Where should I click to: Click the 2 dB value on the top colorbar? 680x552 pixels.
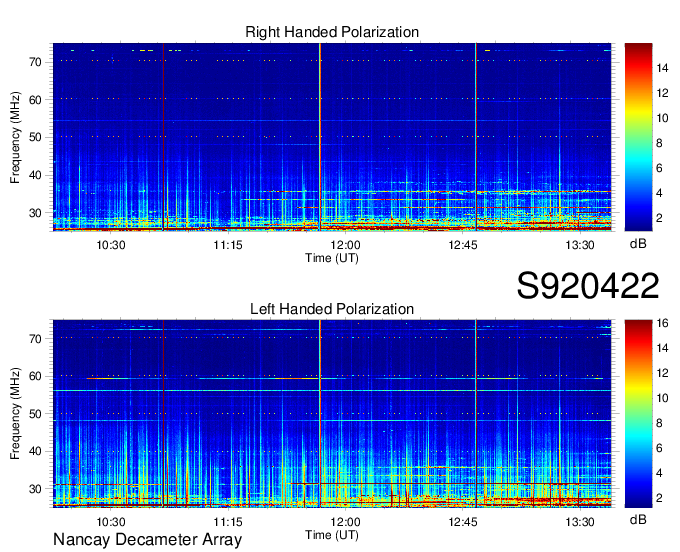[659, 218]
